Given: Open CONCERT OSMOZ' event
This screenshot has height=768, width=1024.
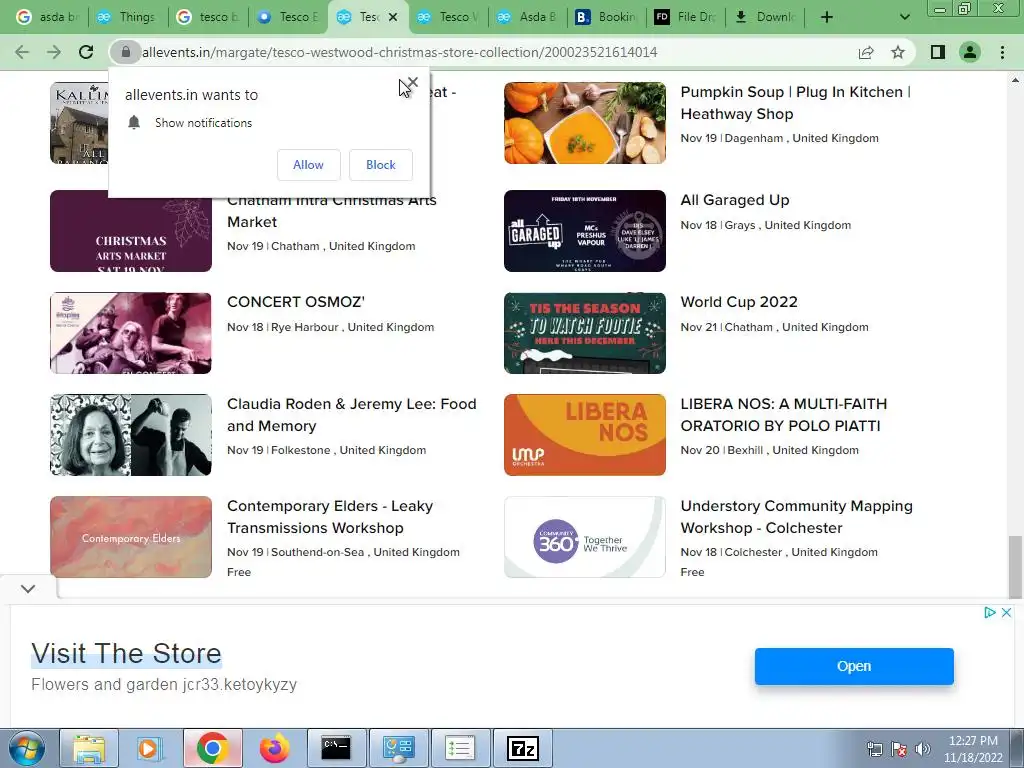Looking at the screenshot, I should tap(296, 302).
